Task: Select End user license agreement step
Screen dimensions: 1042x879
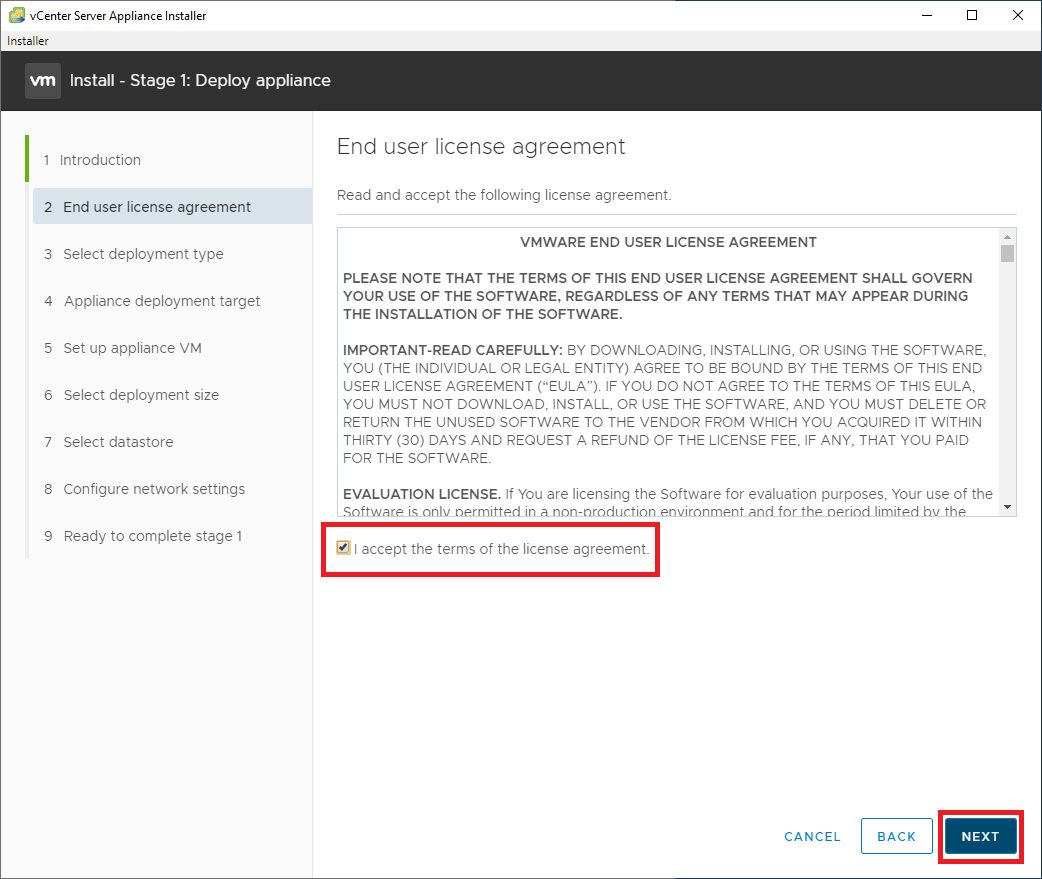Action: pos(157,207)
